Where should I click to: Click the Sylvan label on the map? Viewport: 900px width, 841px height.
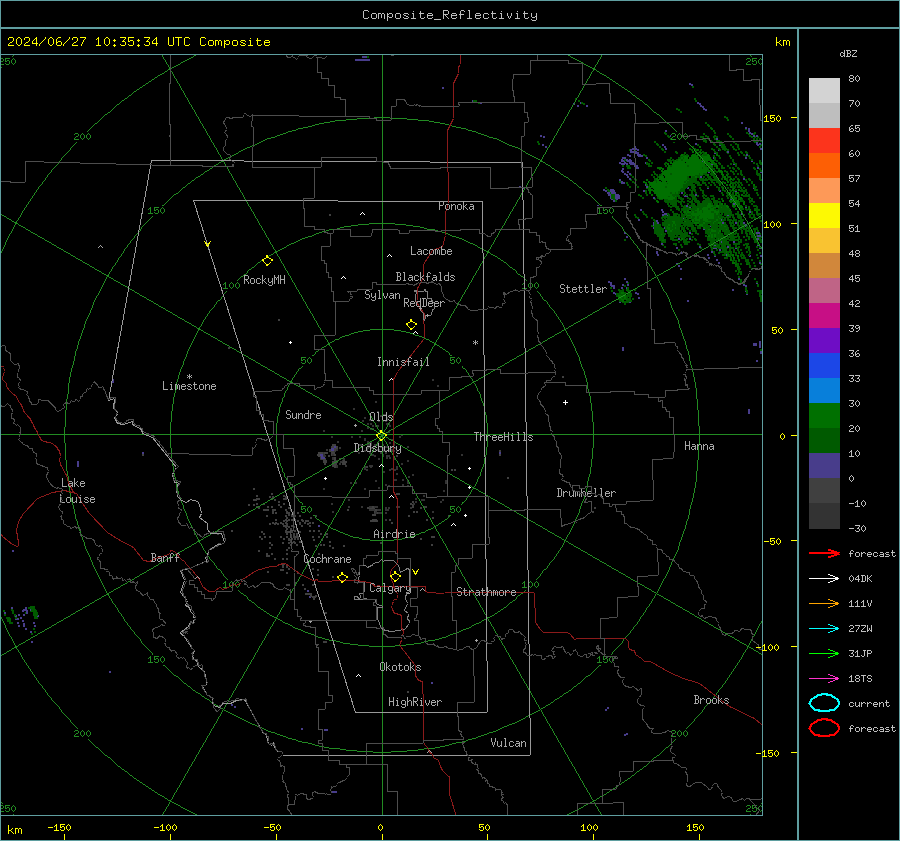pyautogui.click(x=382, y=295)
